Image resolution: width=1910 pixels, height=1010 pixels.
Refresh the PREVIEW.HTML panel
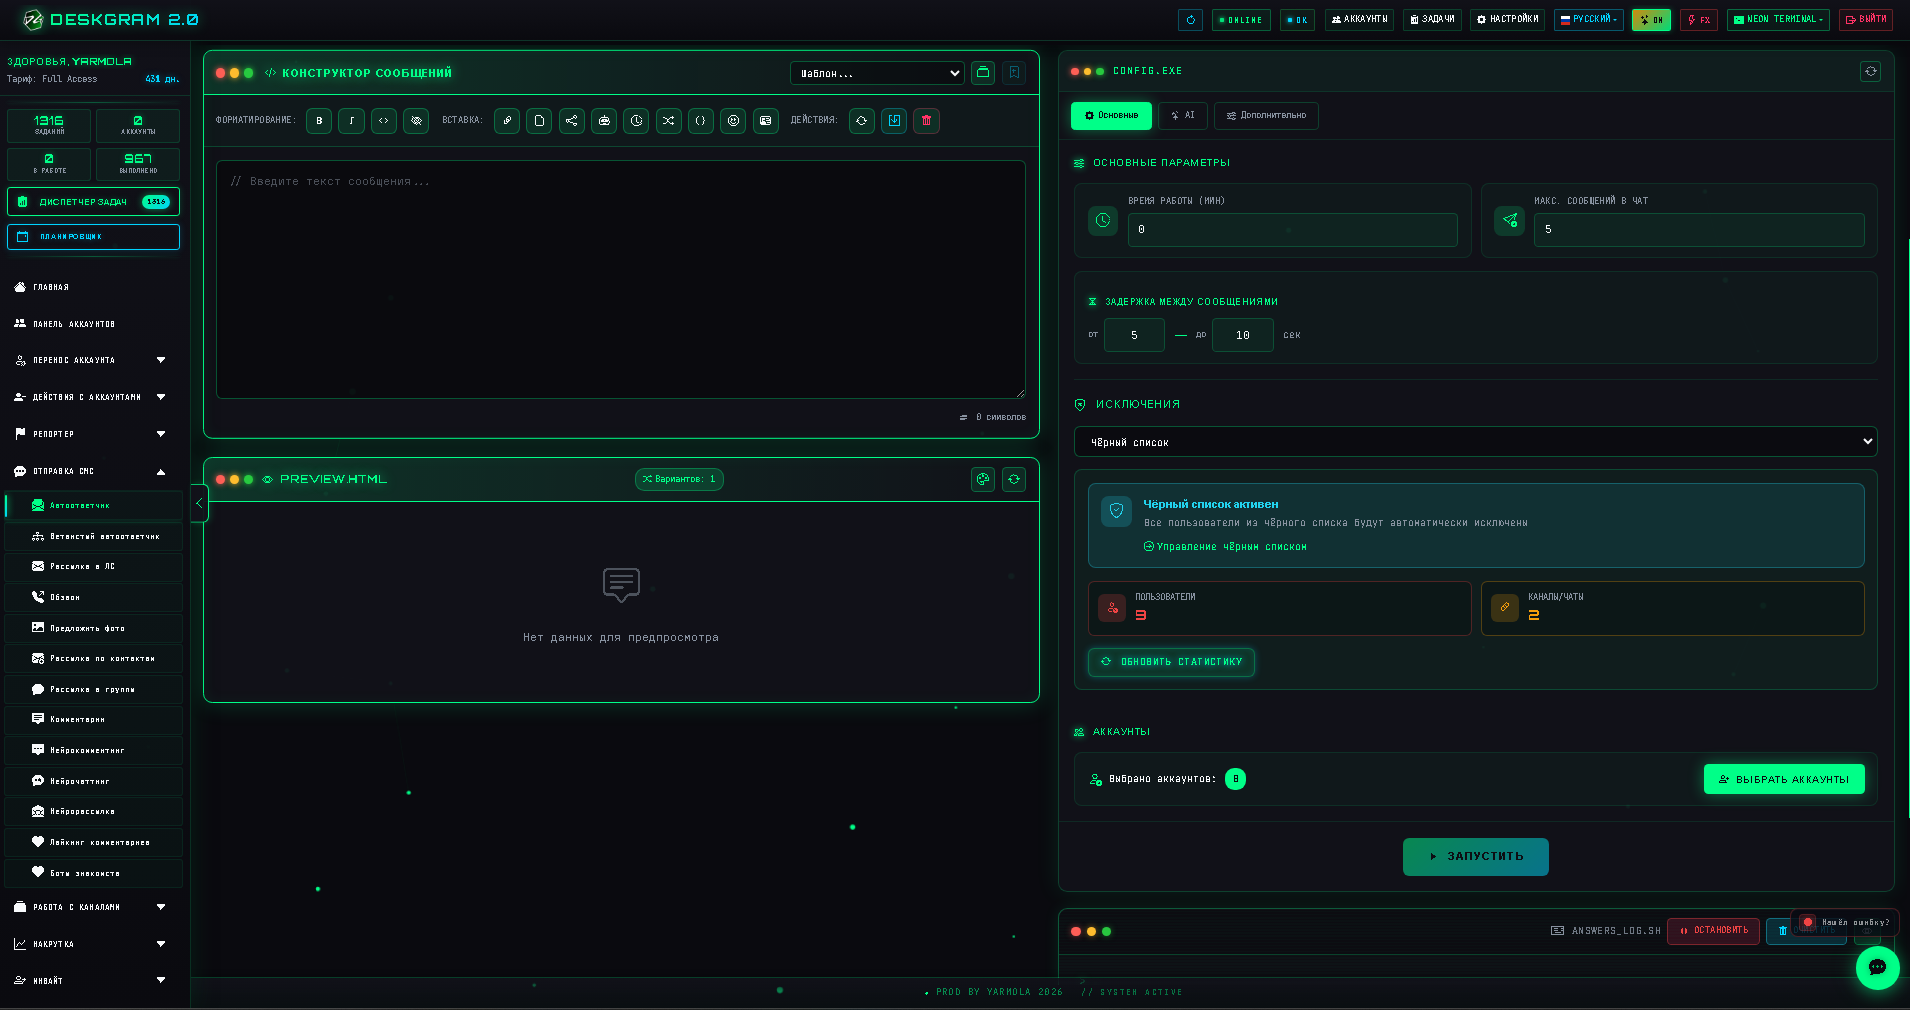(x=1014, y=480)
